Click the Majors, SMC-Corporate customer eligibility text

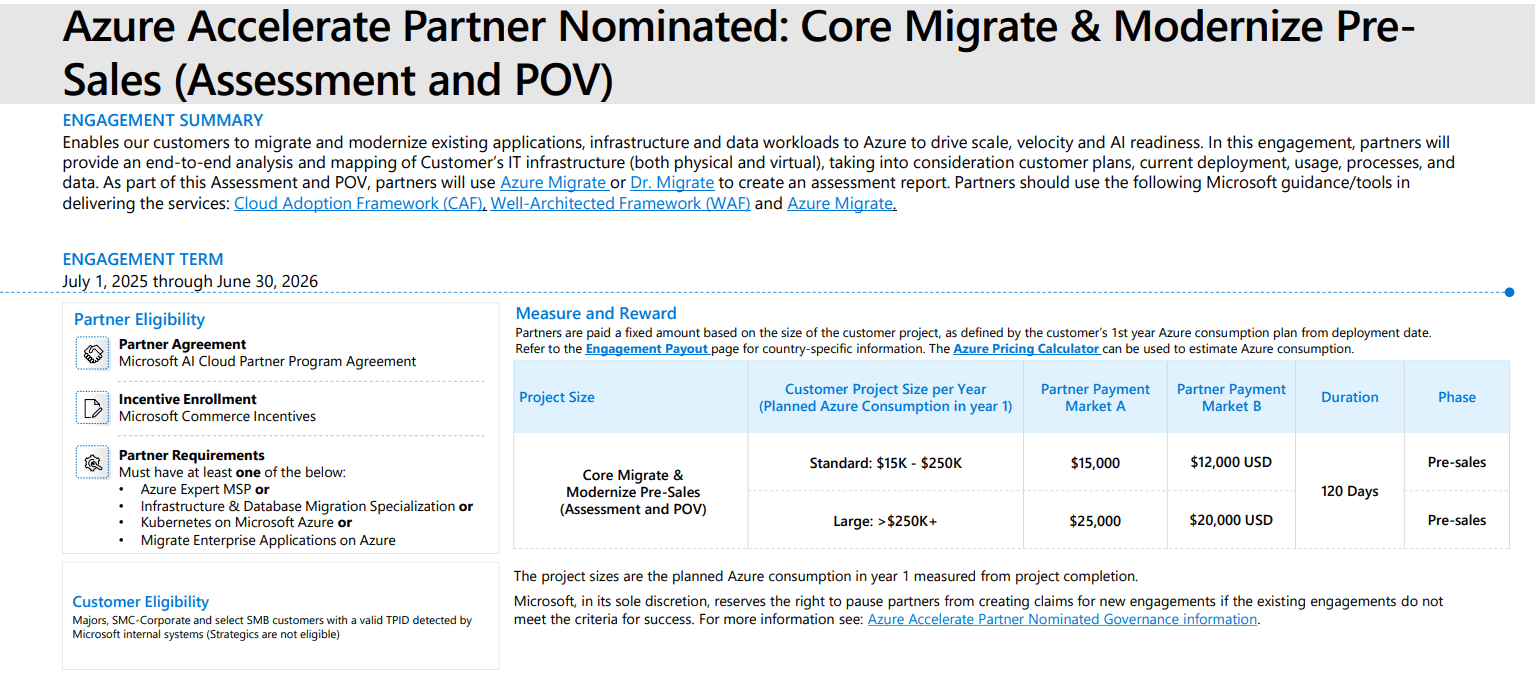[x=272, y=627]
